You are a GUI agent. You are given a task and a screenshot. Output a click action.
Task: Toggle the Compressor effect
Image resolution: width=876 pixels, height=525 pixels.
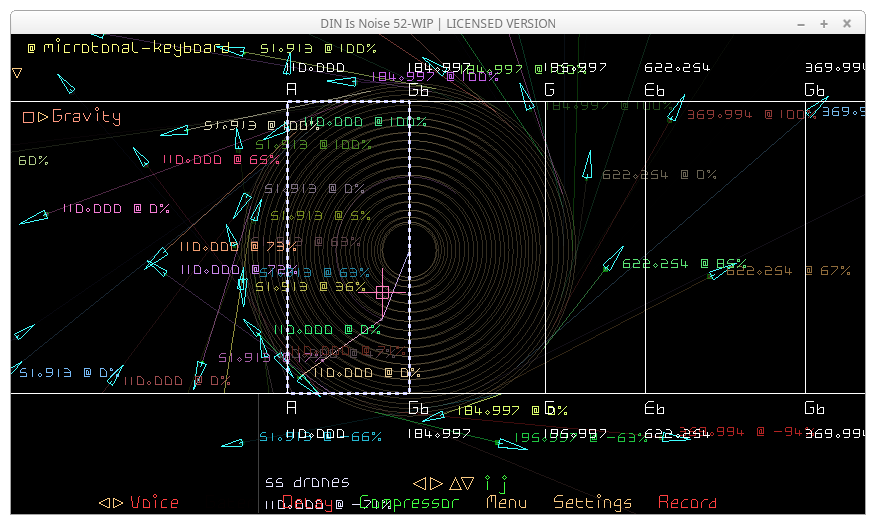pyautogui.click(x=409, y=503)
